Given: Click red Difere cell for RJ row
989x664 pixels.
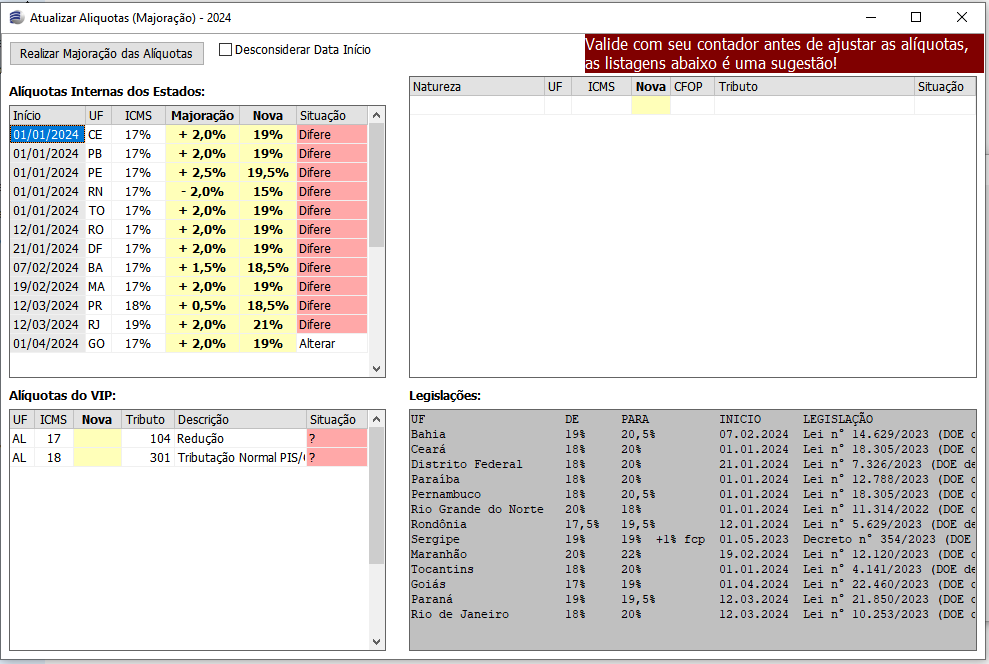Looking at the screenshot, I should tap(331, 325).
